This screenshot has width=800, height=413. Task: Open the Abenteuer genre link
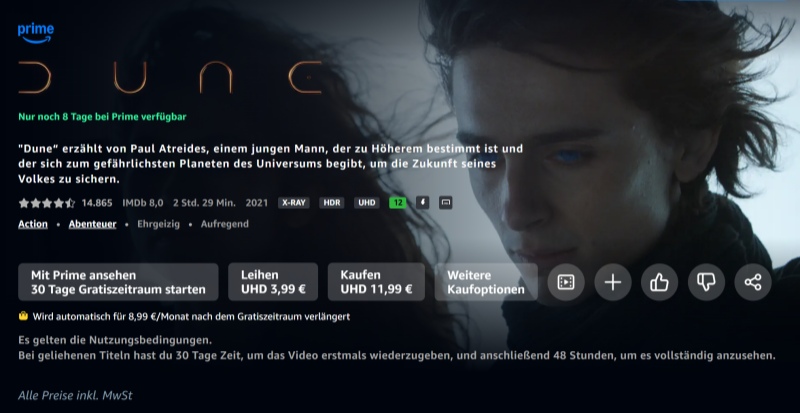coord(92,224)
